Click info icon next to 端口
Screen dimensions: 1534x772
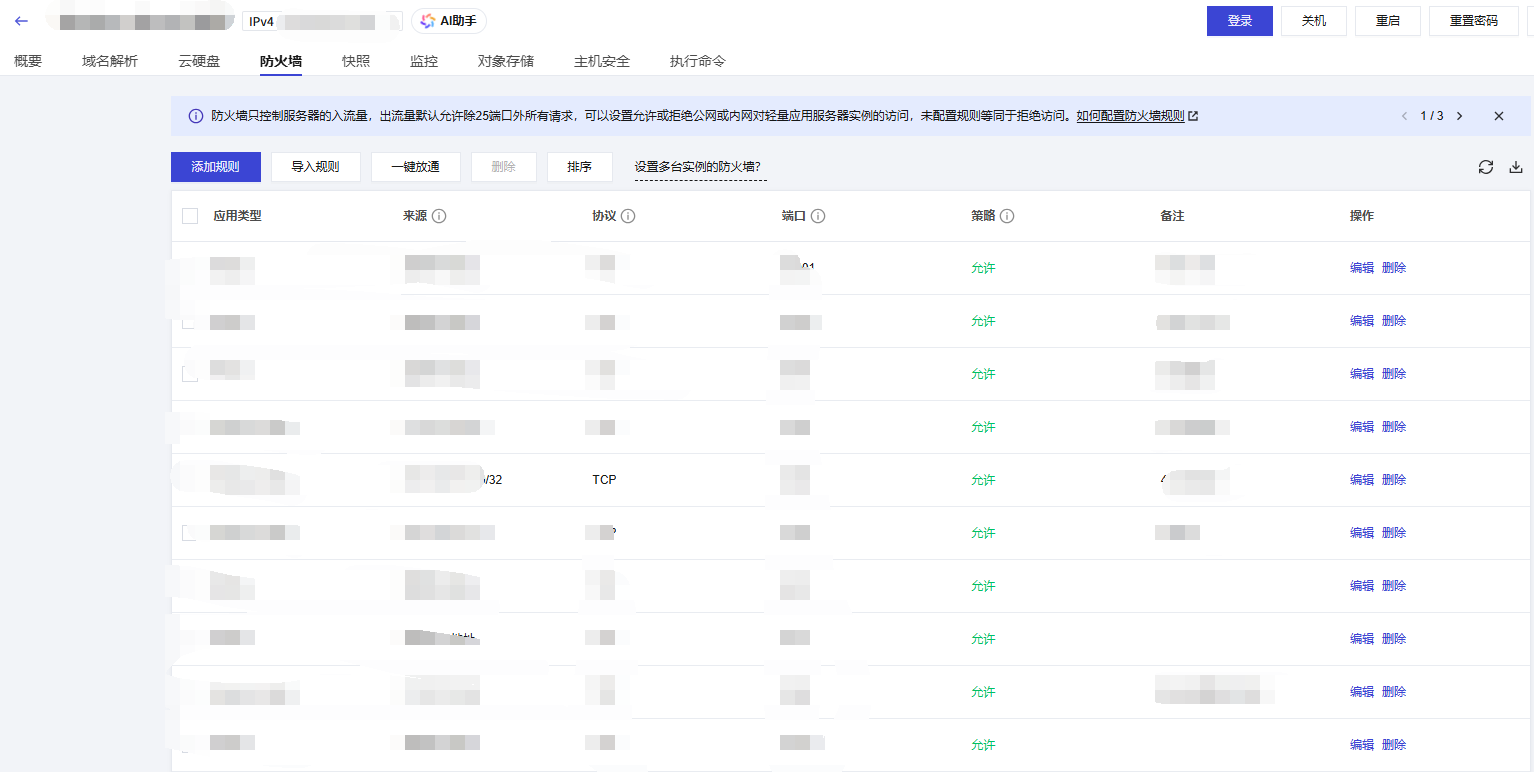pyautogui.click(x=818, y=216)
